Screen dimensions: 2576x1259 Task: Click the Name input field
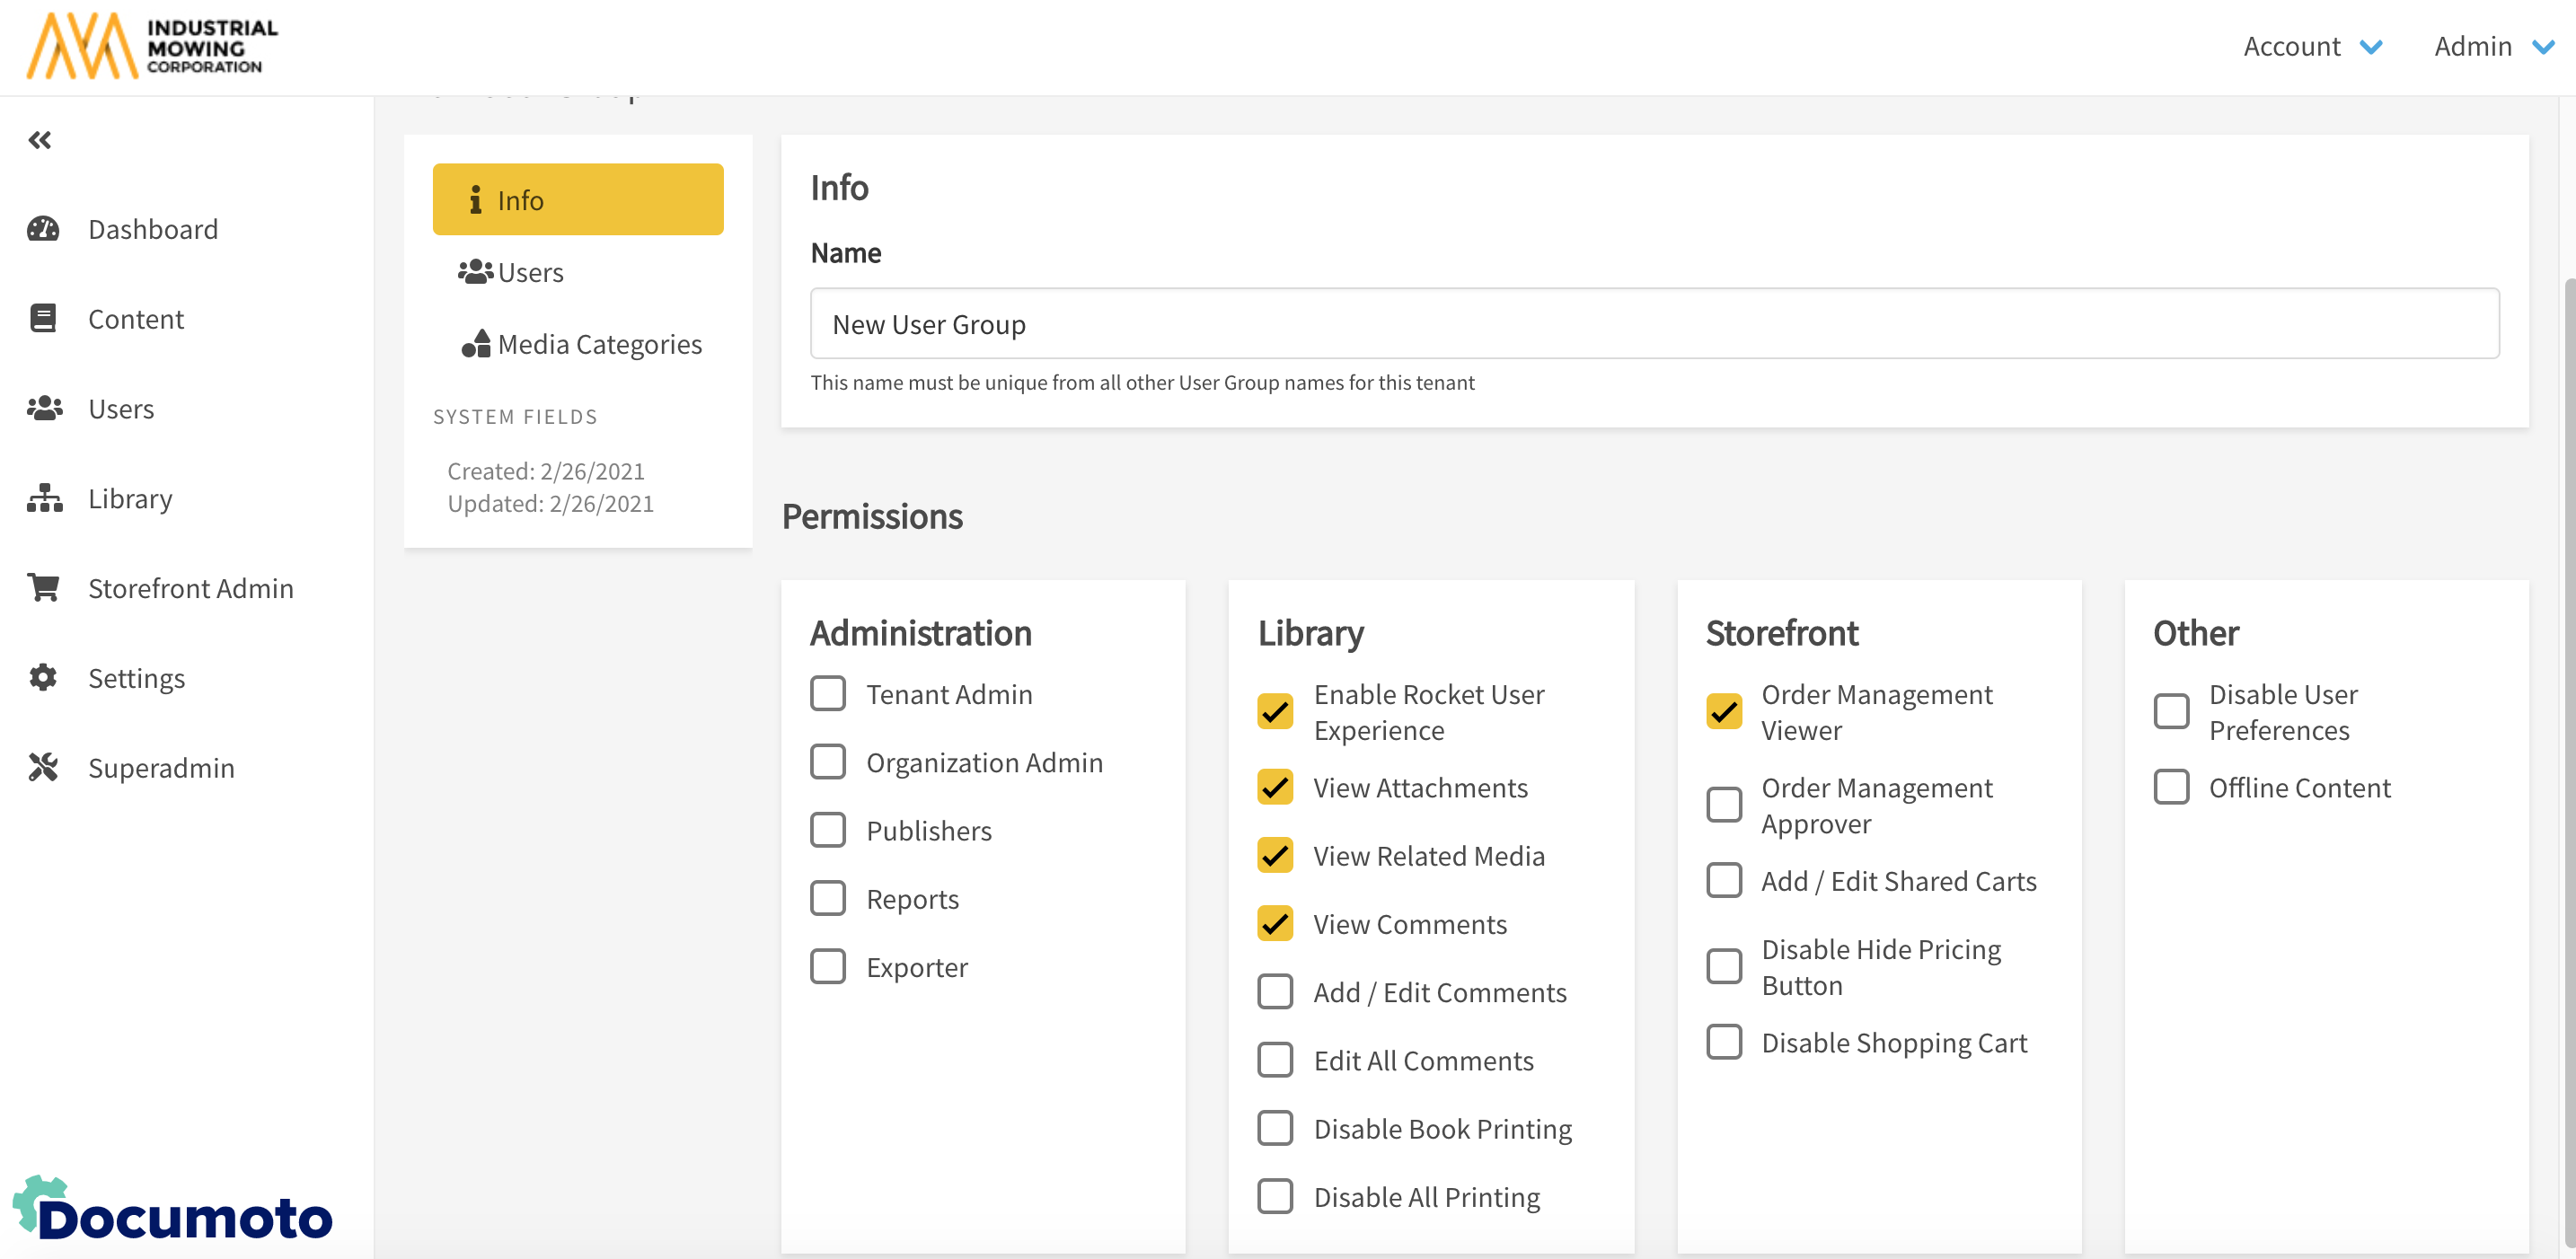[x=1653, y=323]
